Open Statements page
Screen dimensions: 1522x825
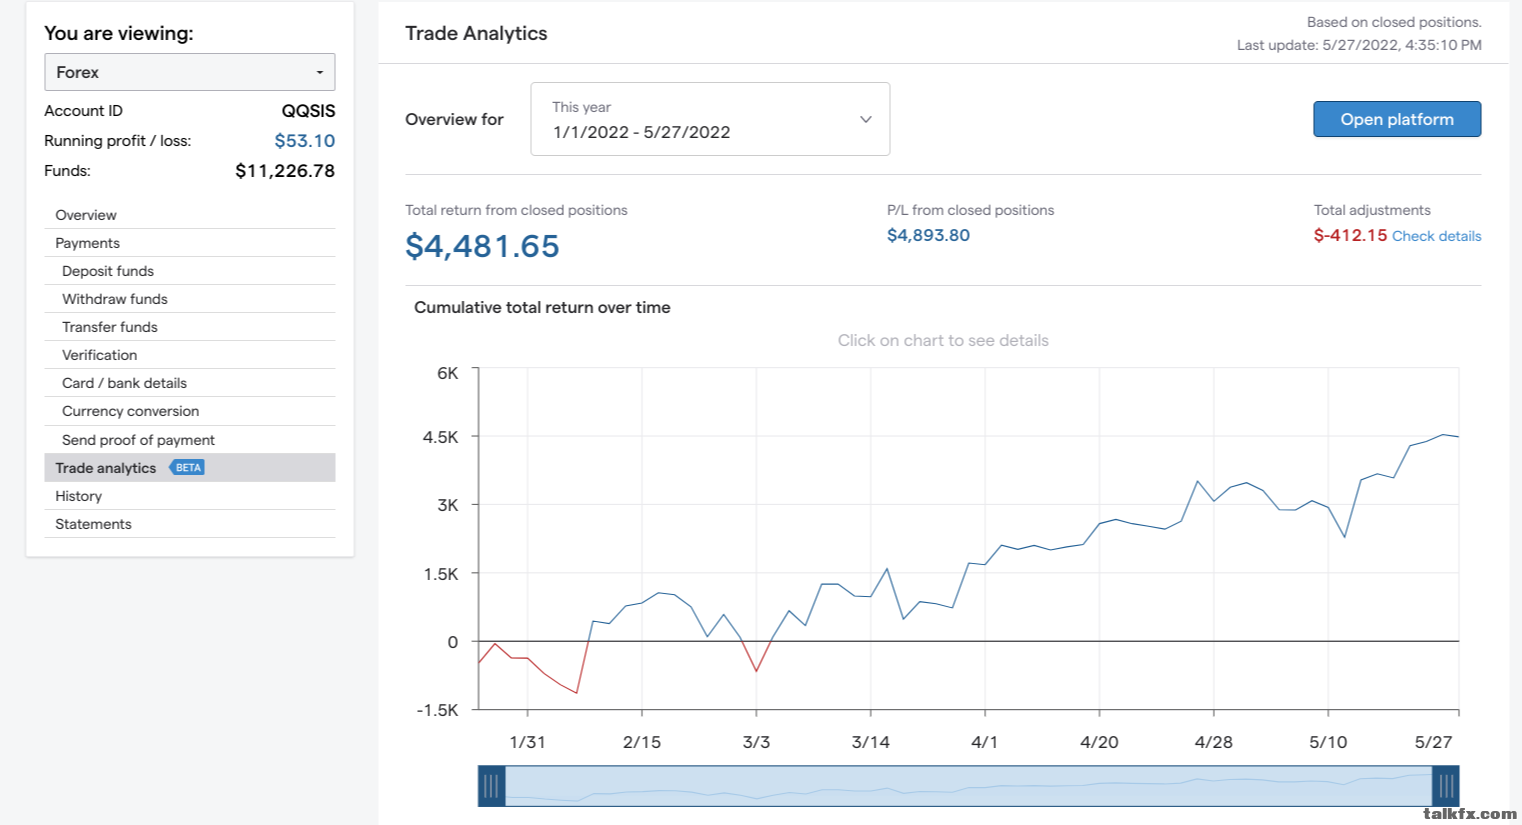click(190, 524)
